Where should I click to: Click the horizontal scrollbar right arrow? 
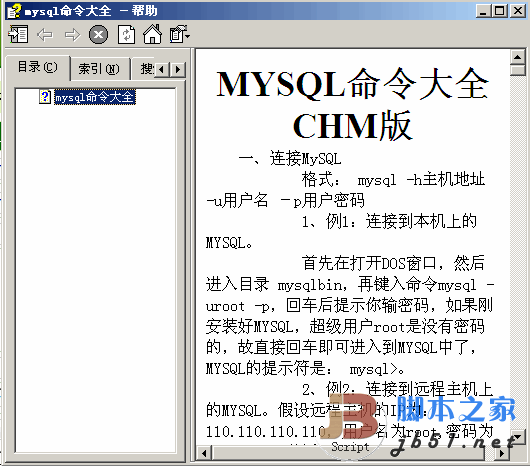(502, 453)
